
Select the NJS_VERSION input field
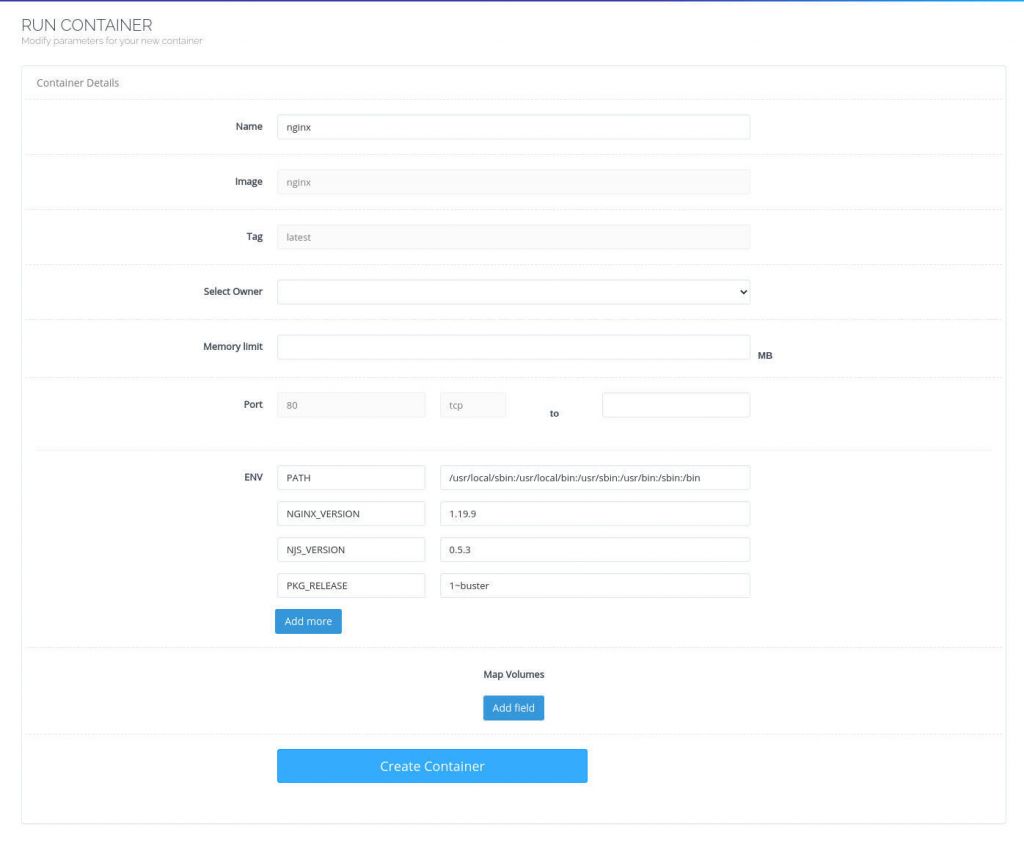click(351, 549)
